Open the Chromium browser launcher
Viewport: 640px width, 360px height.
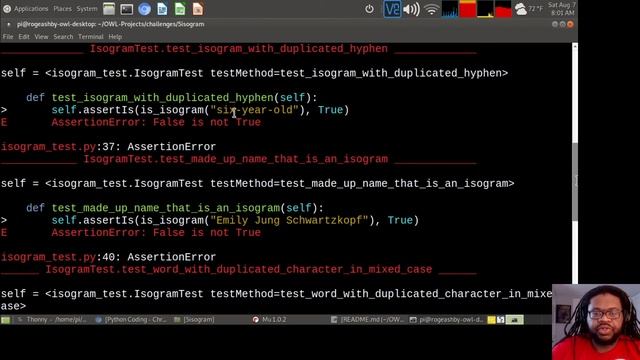[x=144, y=9]
